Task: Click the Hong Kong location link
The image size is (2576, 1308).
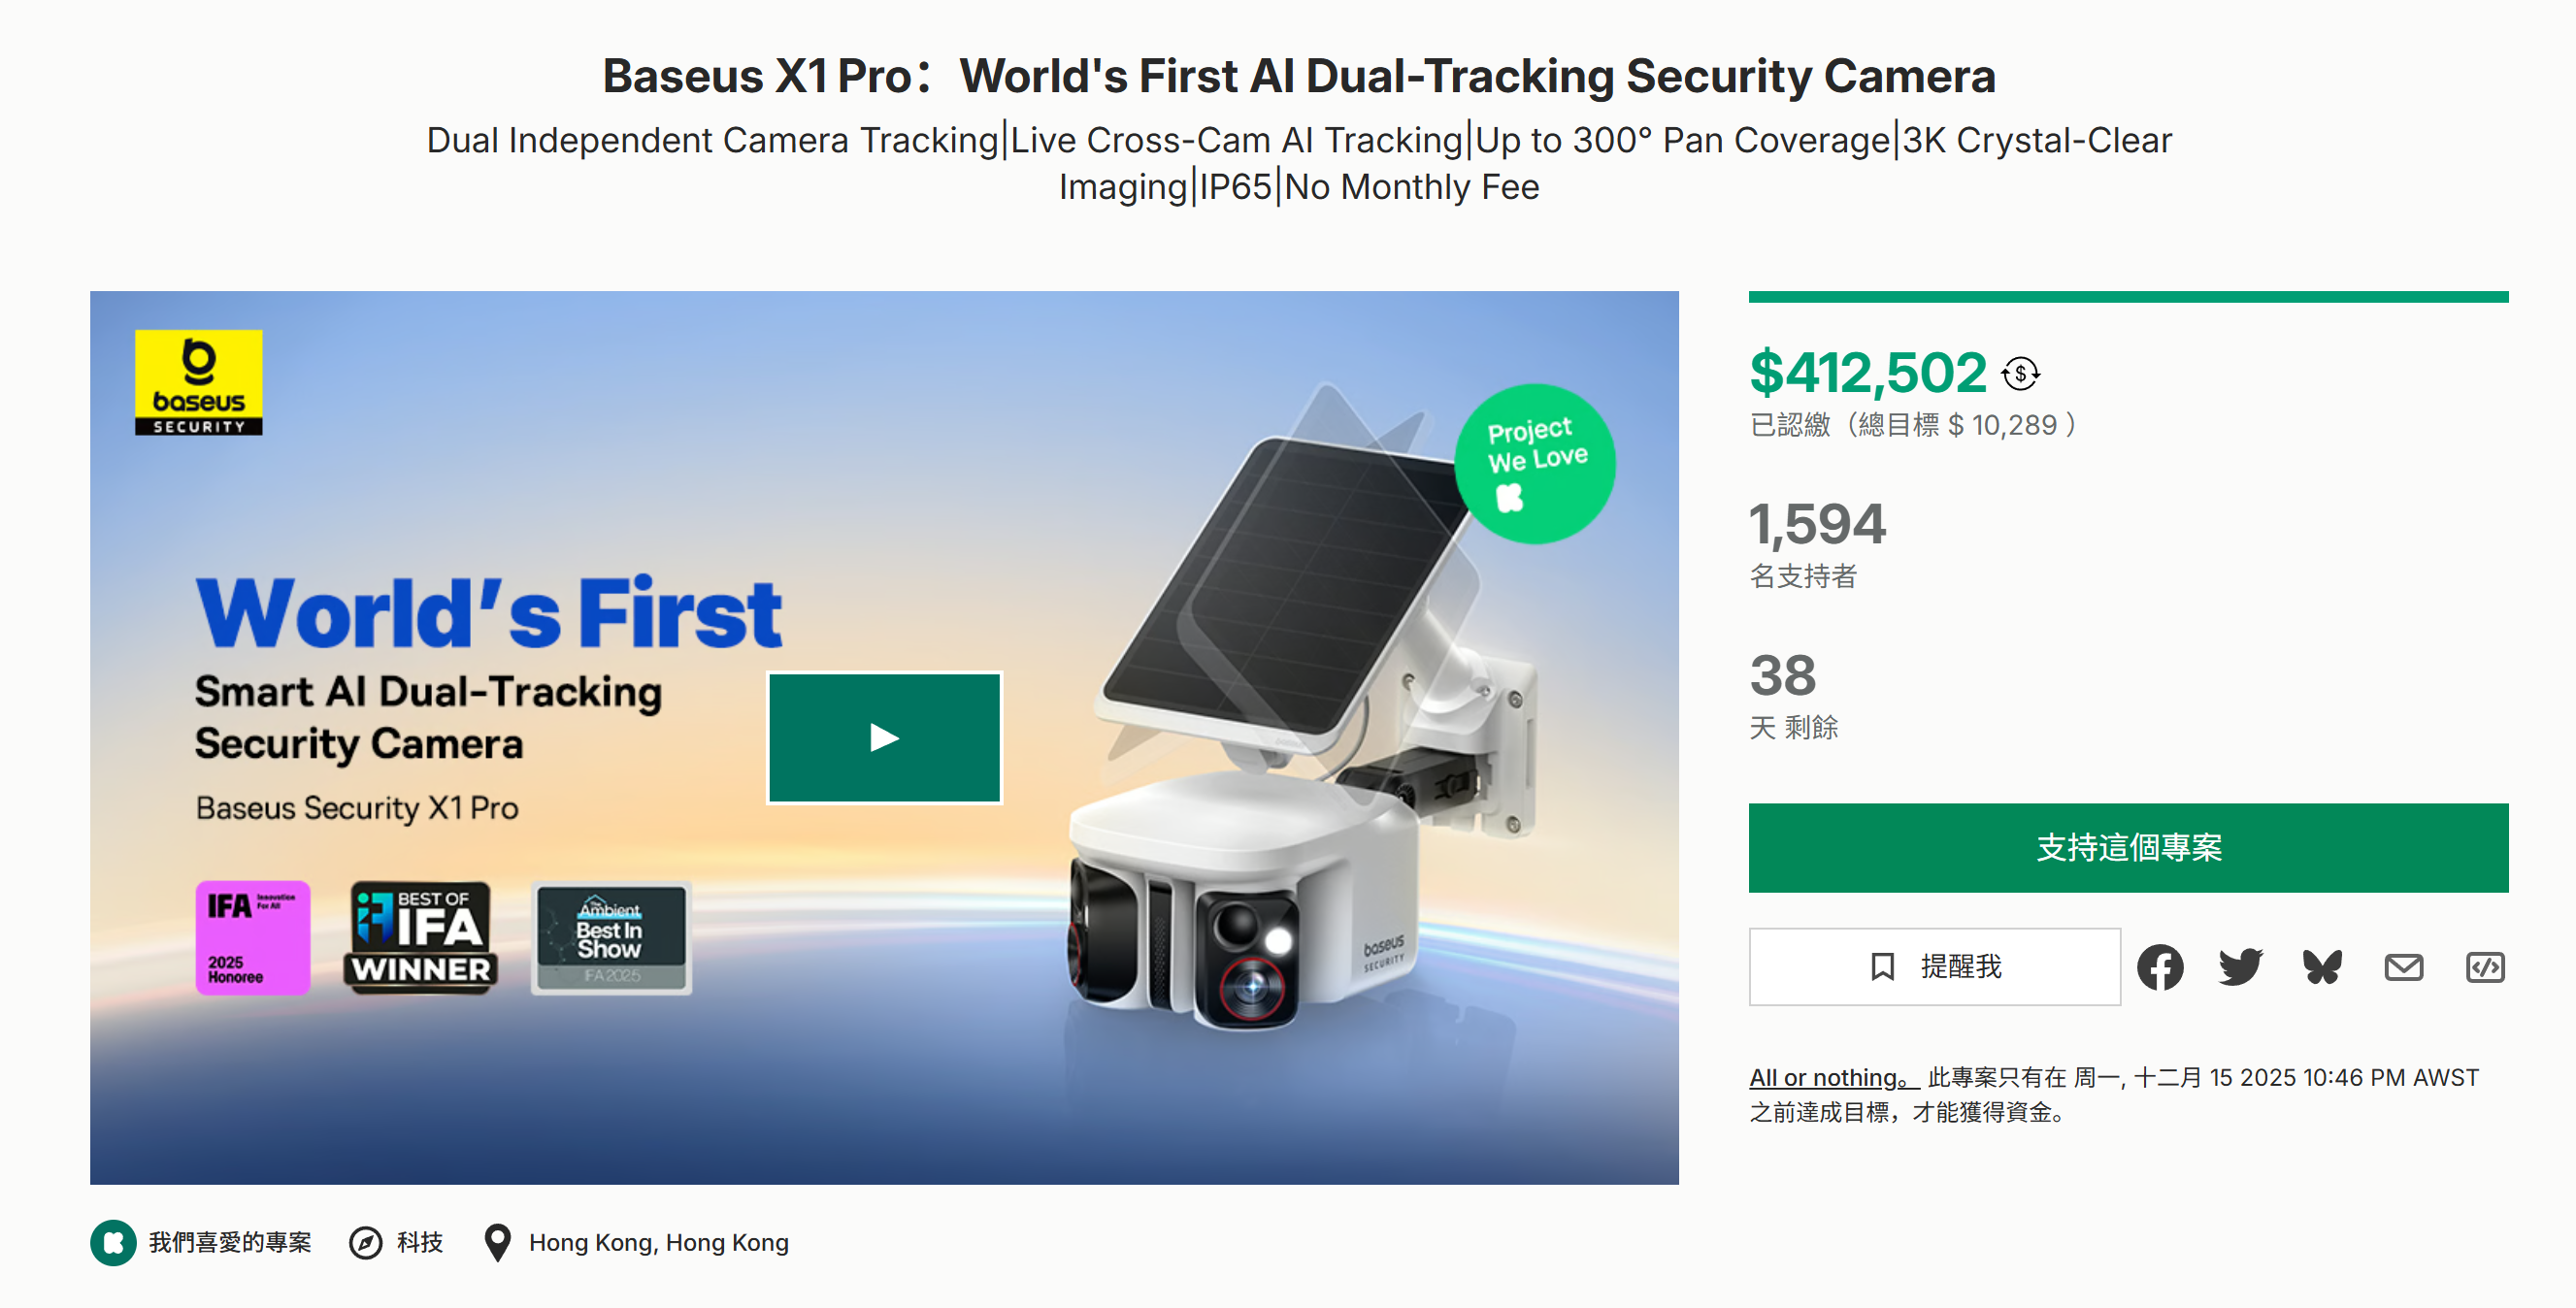Action: click(658, 1243)
